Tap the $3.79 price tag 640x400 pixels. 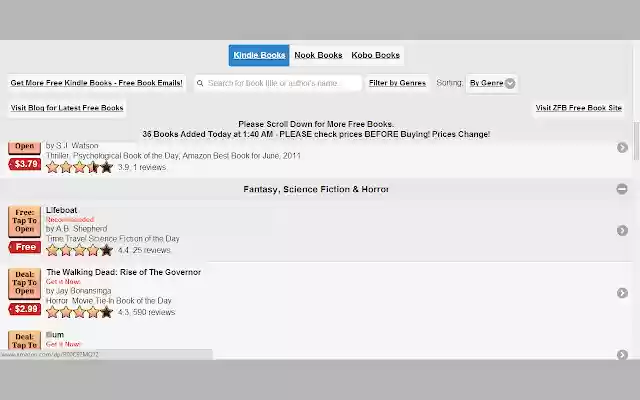(x=25, y=164)
